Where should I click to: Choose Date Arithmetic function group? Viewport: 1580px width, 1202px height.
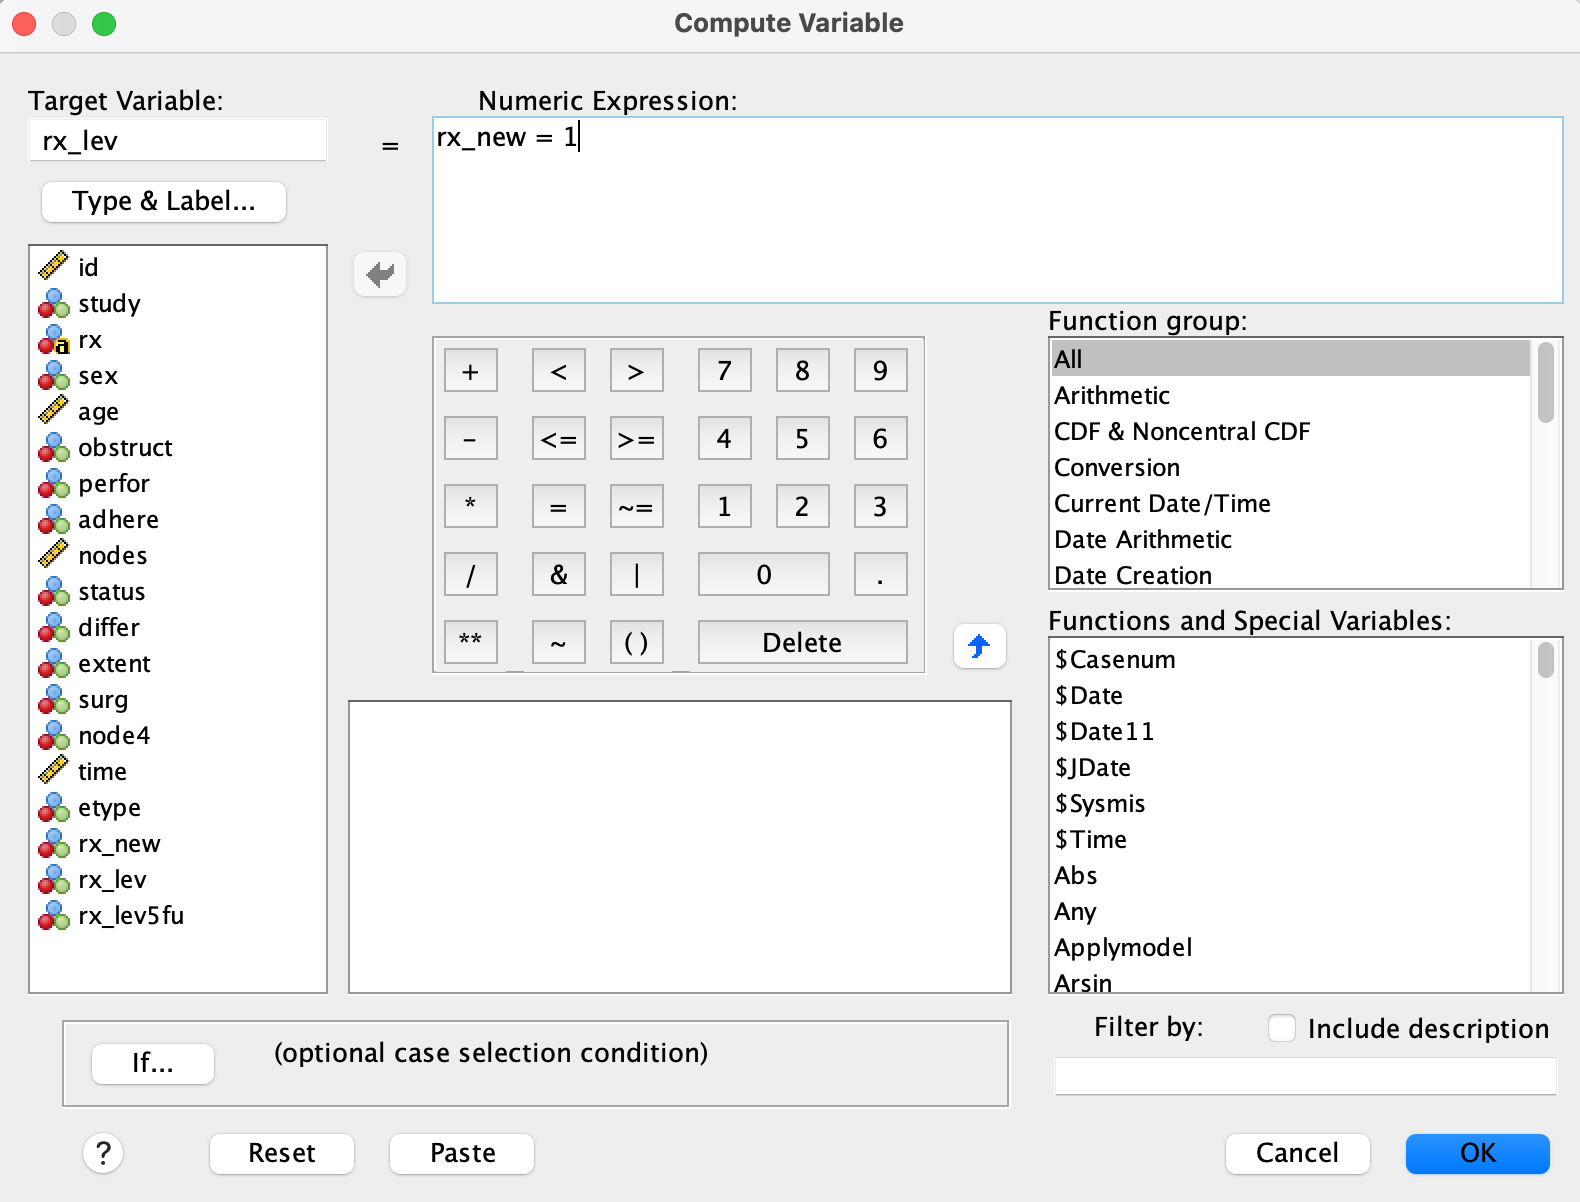[1143, 540]
